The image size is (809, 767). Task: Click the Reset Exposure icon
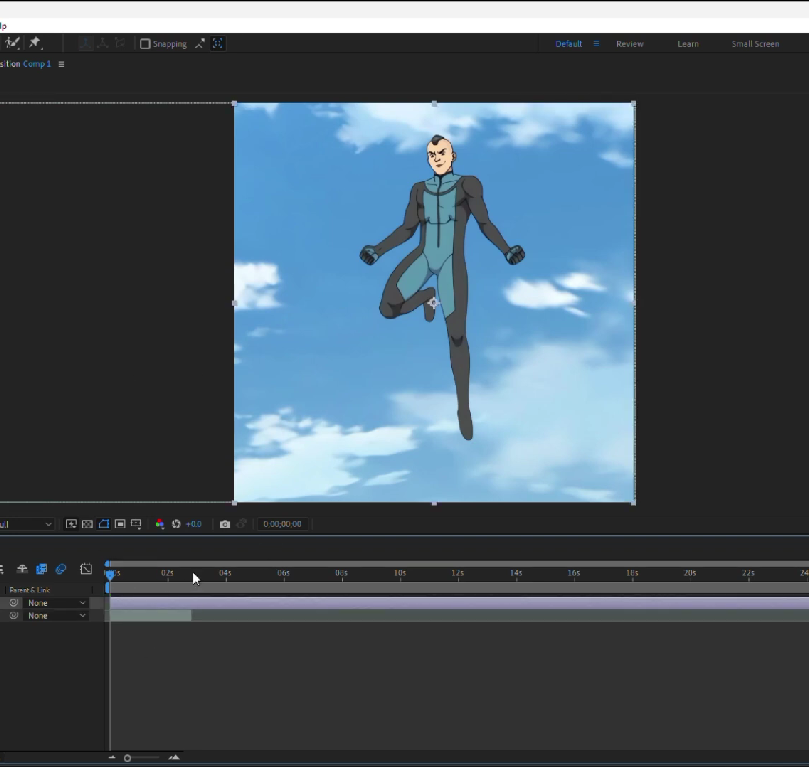point(176,524)
